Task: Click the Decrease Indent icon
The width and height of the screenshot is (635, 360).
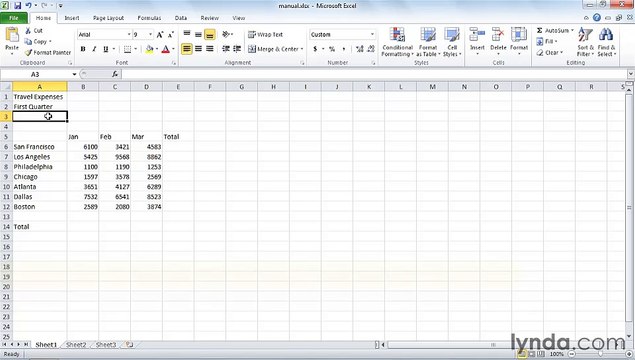Action: [226, 49]
